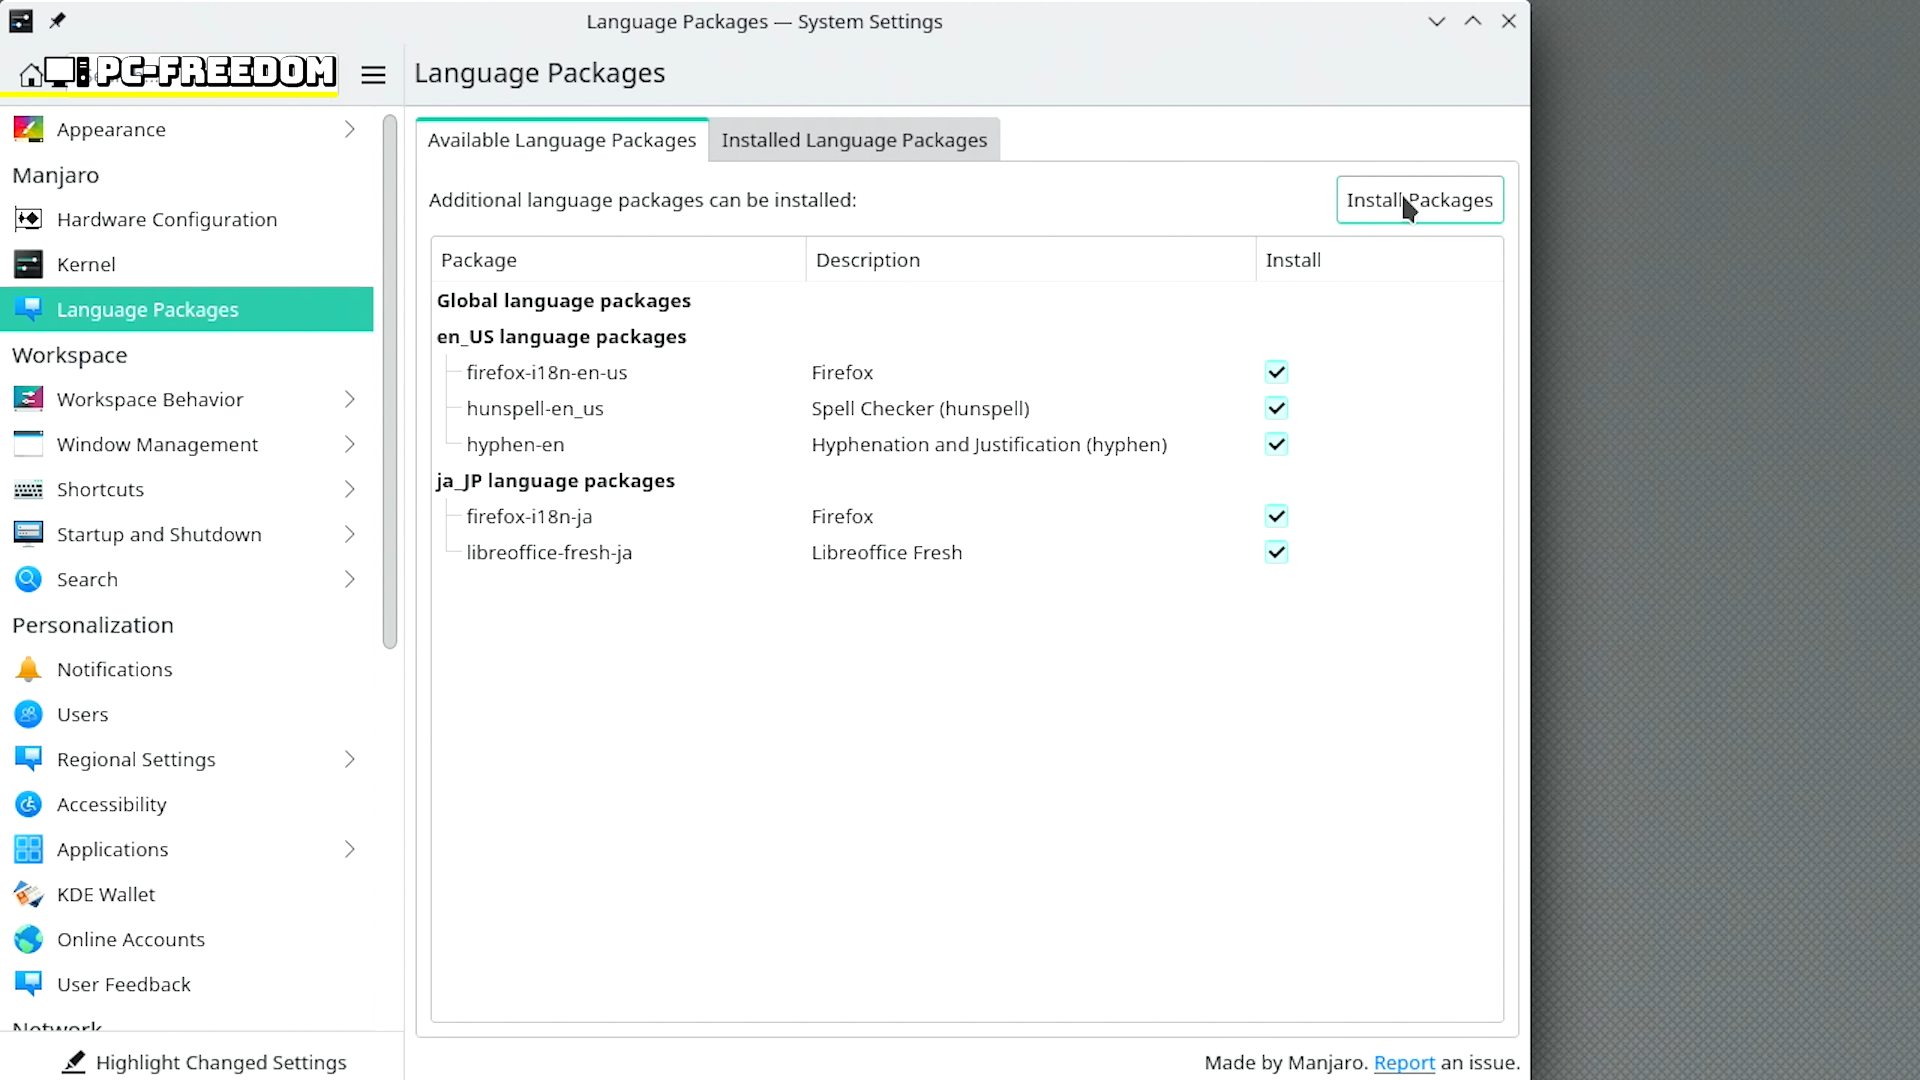The height and width of the screenshot is (1080, 1920).
Task: Uncheck libreoffice-fresh-ja install checkbox
Action: [1276, 552]
